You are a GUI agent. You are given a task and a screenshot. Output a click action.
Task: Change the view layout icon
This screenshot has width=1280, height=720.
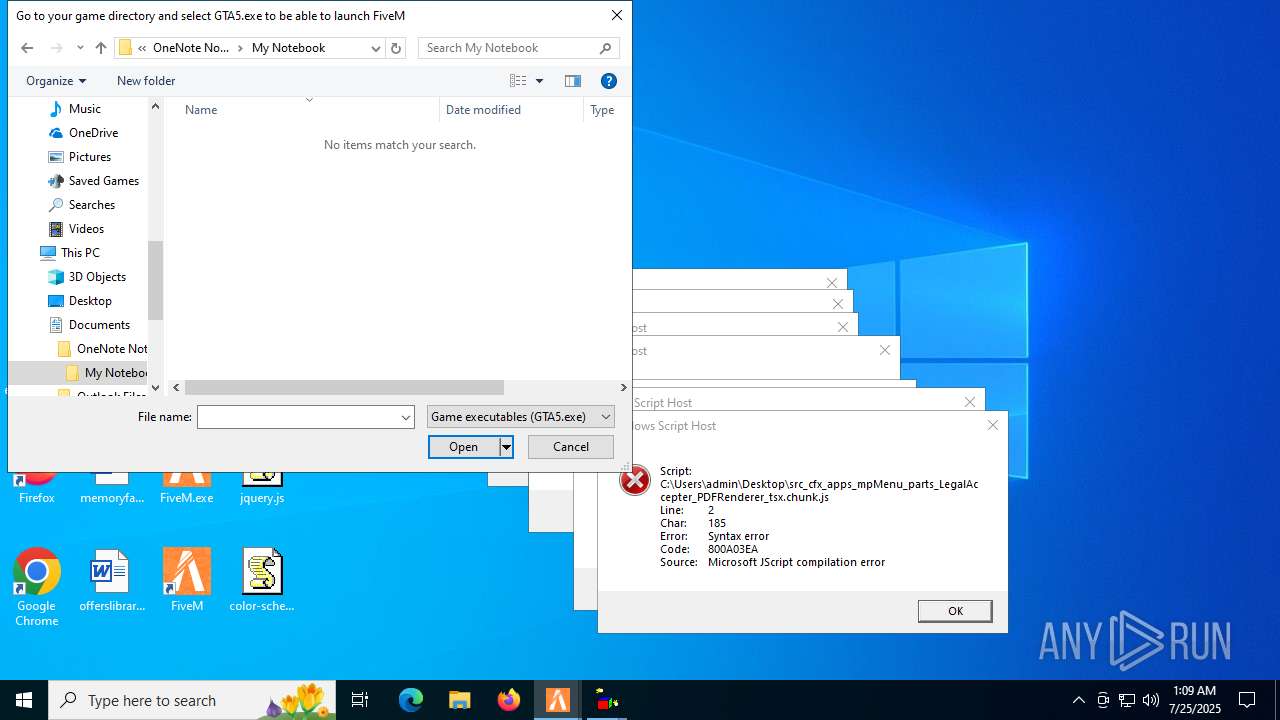point(518,81)
